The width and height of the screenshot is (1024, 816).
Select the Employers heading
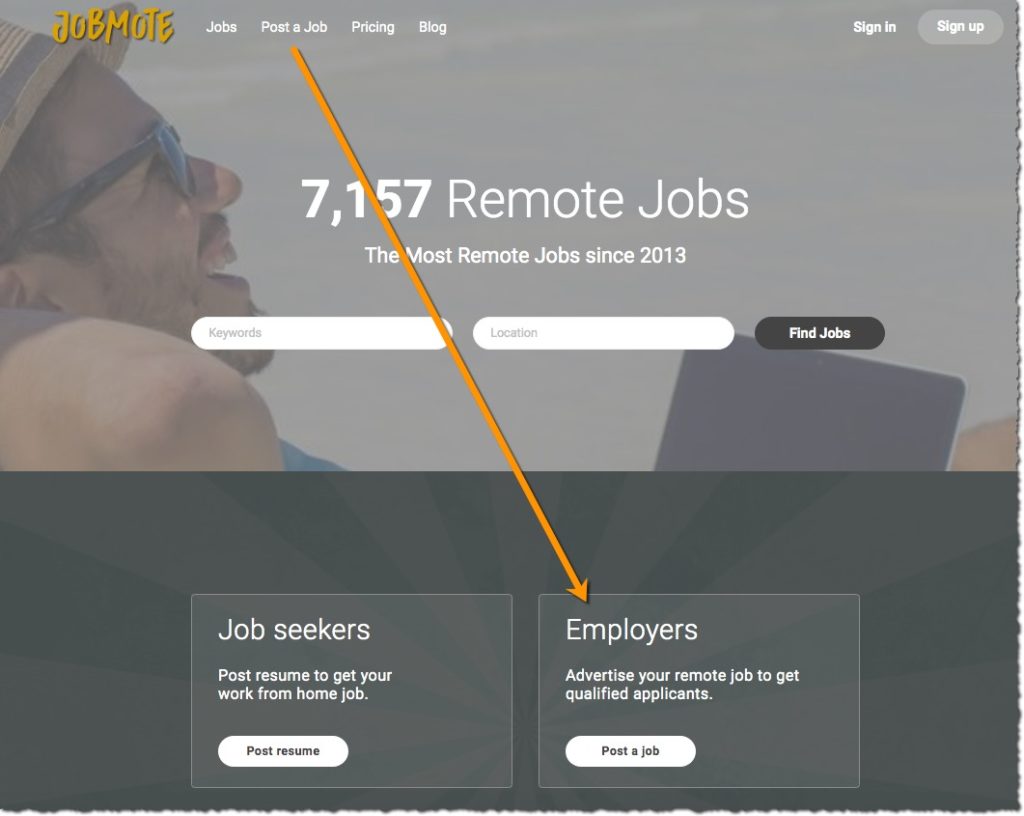(632, 630)
